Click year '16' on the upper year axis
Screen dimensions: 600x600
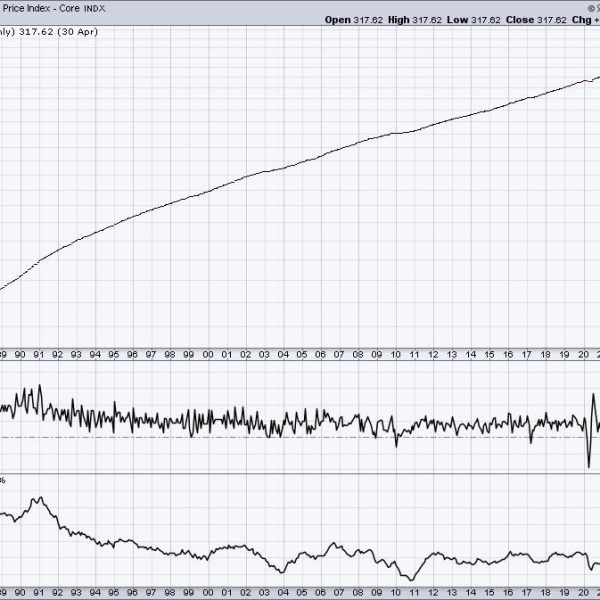coord(508,355)
